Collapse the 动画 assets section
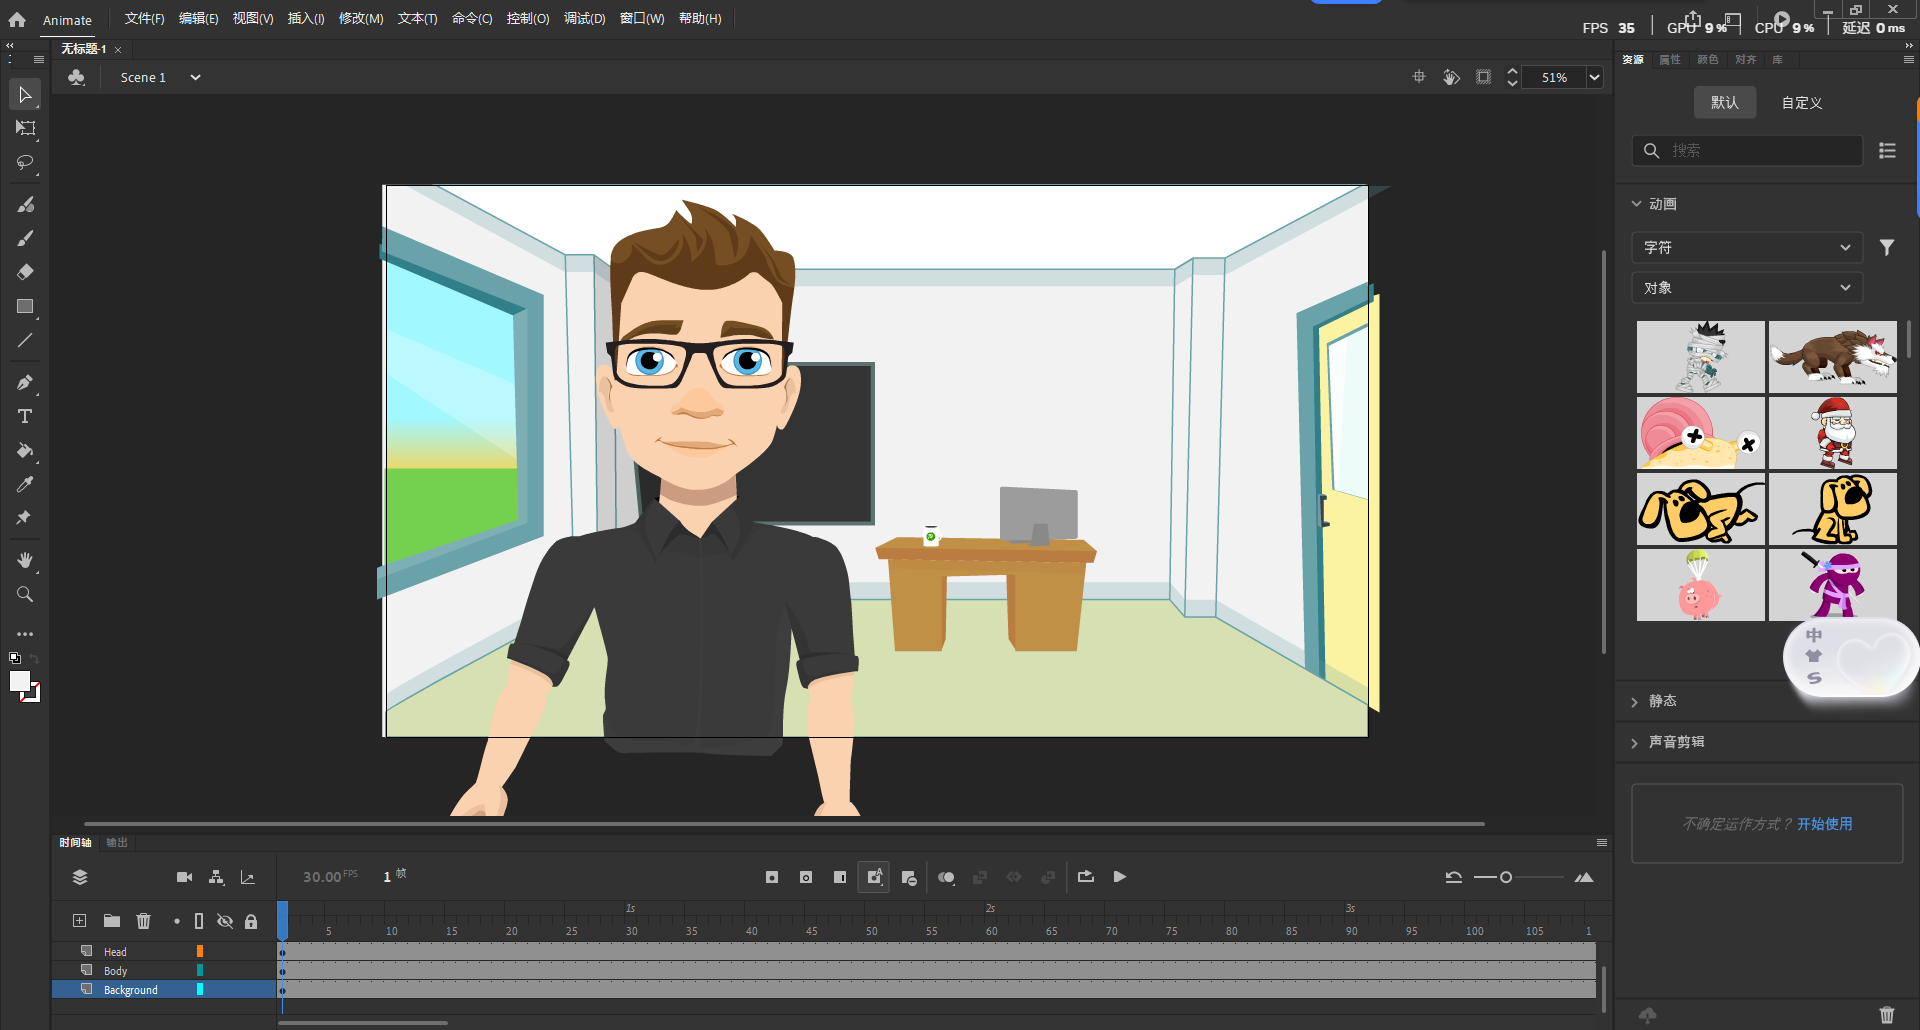The image size is (1920, 1030). pos(1637,203)
